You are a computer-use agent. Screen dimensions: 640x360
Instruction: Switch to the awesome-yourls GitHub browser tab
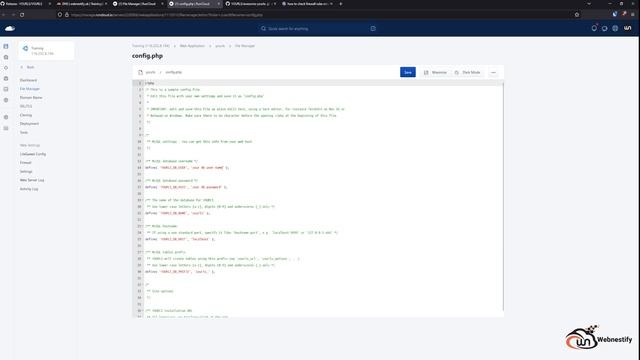[x=250, y=4]
